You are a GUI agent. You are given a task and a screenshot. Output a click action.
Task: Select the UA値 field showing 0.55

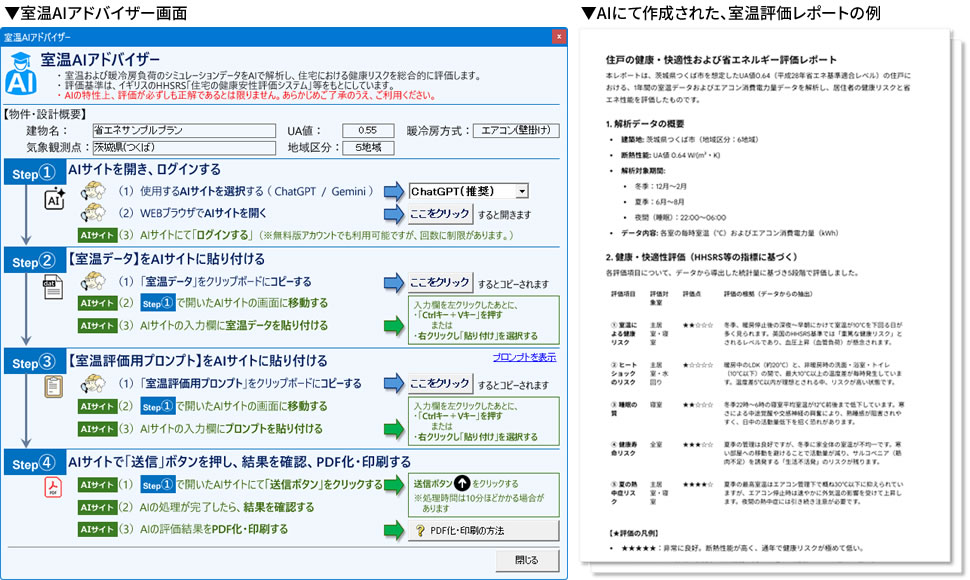(x=366, y=130)
